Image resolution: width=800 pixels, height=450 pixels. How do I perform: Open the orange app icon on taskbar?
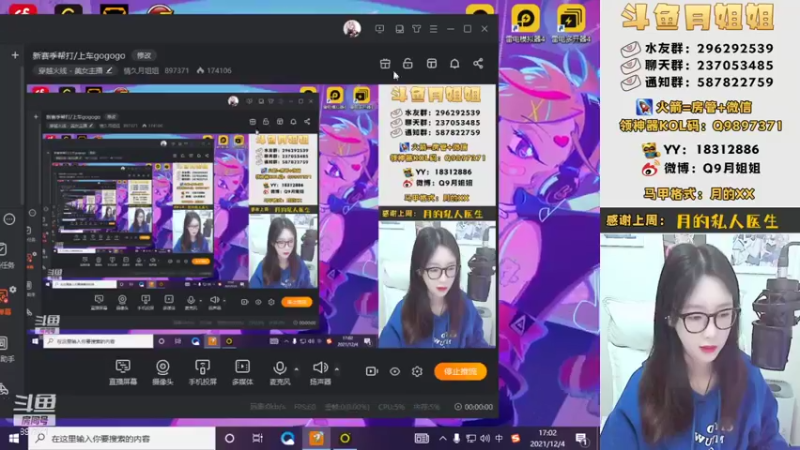316,438
